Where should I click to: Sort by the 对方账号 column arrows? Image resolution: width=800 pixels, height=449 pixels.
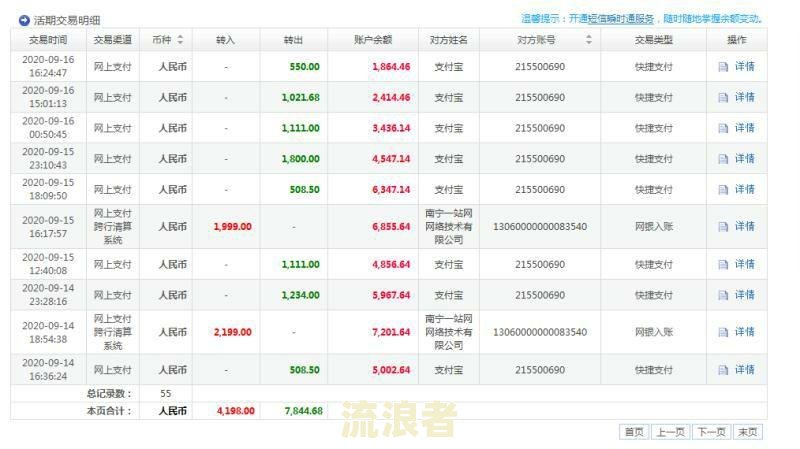pyautogui.click(x=589, y=39)
